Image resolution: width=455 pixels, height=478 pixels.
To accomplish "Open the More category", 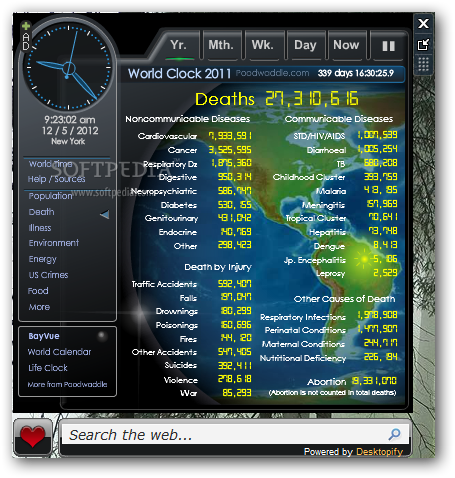I will coord(39,307).
